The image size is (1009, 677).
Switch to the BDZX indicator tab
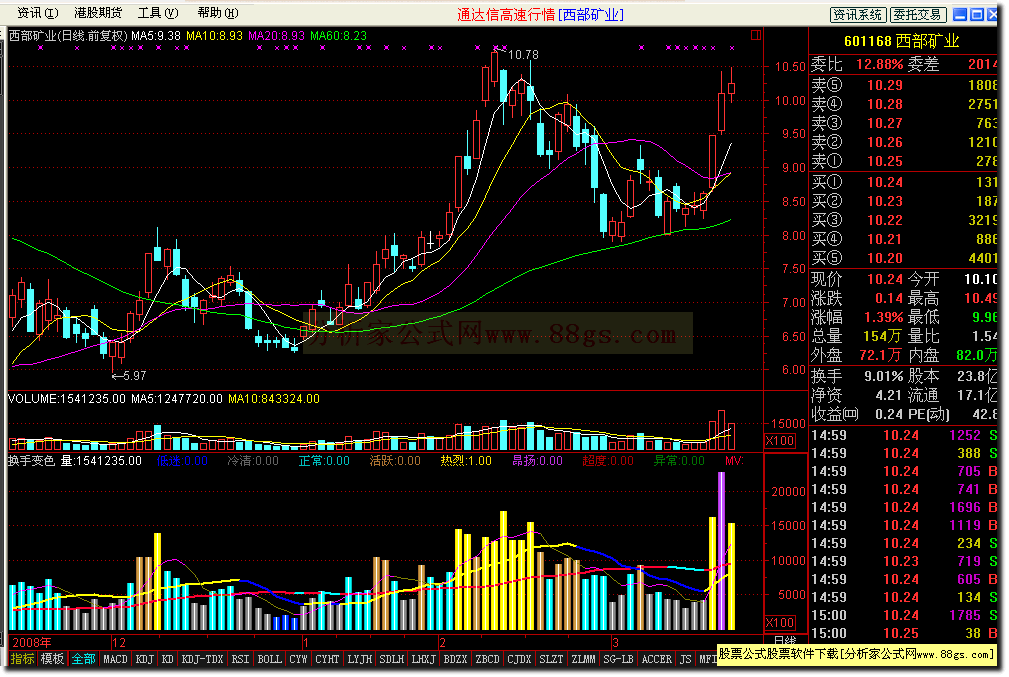coord(455,659)
